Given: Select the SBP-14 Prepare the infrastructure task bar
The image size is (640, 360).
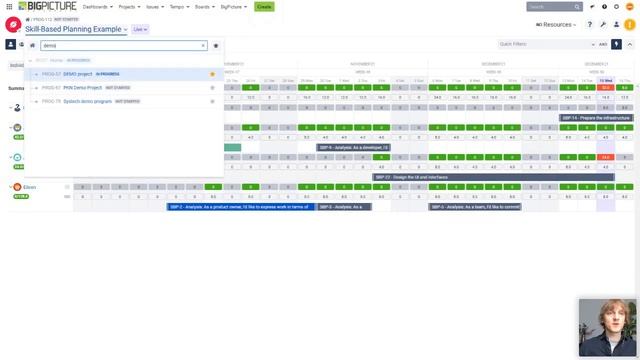Looking at the screenshot, I should pyautogui.click(x=596, y=118).
